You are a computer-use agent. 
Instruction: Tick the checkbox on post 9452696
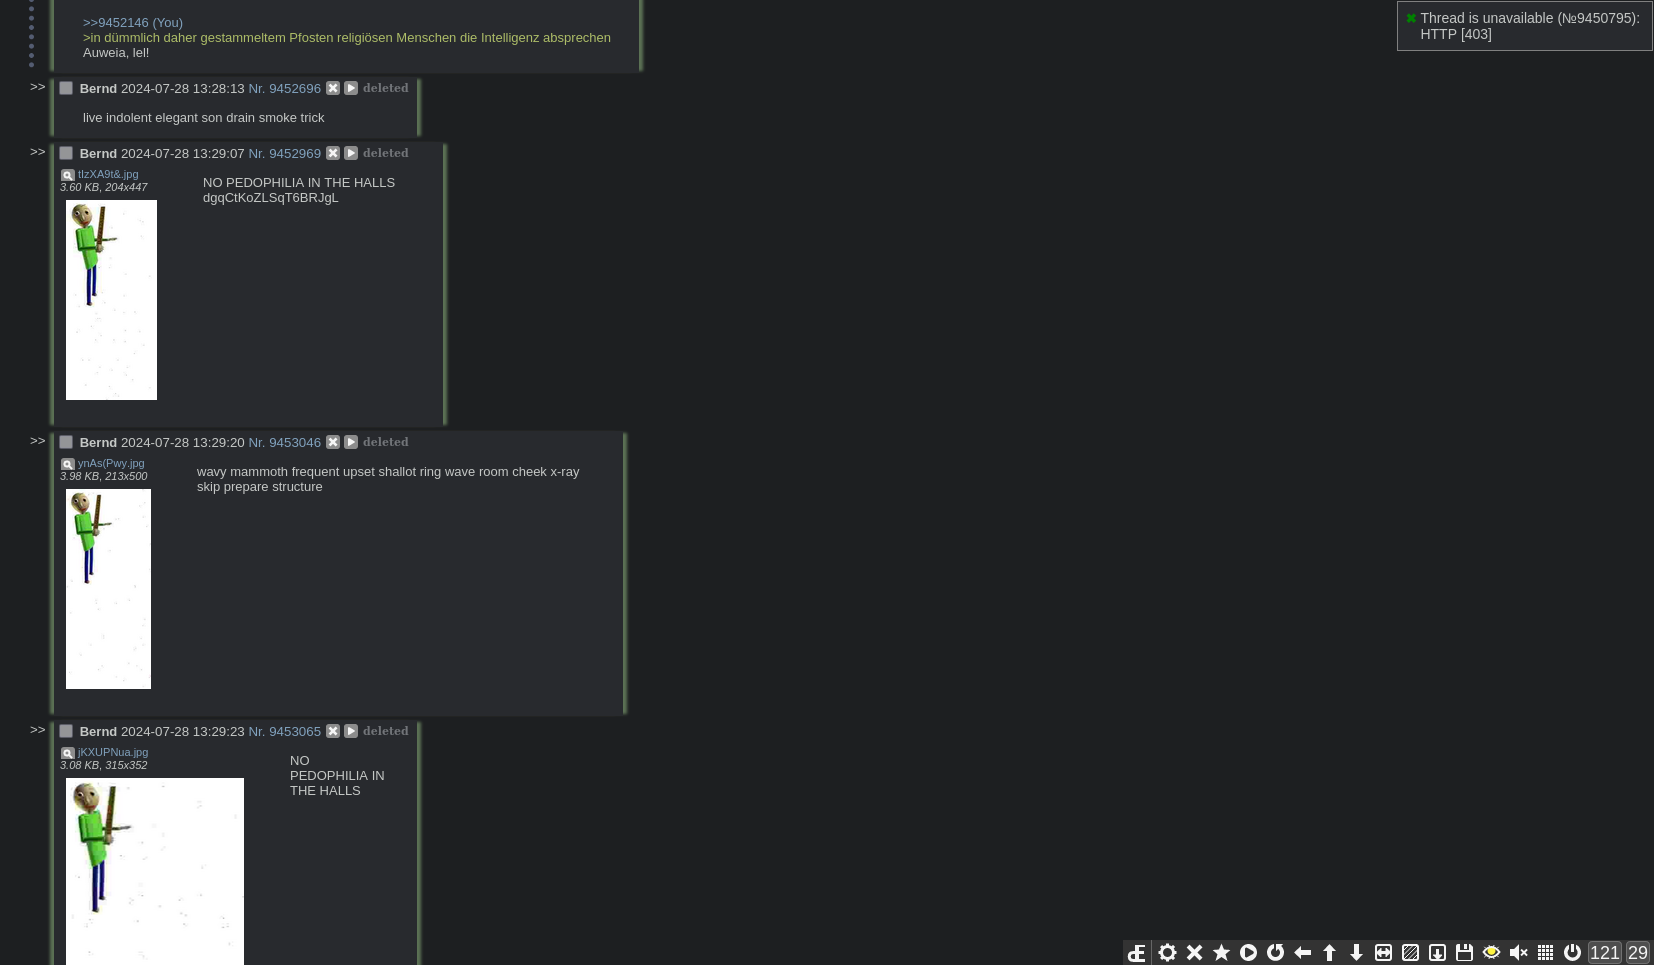click(66, 88)
